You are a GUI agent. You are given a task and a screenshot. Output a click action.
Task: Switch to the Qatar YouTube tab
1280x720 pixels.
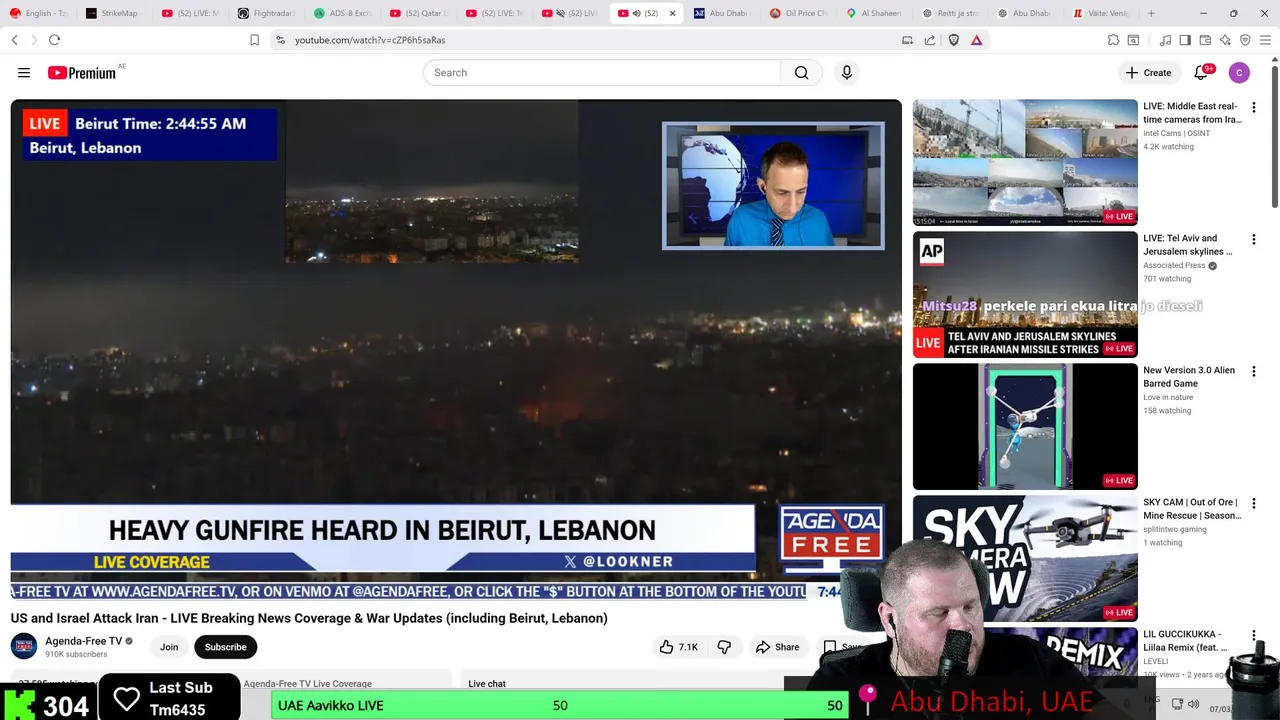tap(419, 13)
